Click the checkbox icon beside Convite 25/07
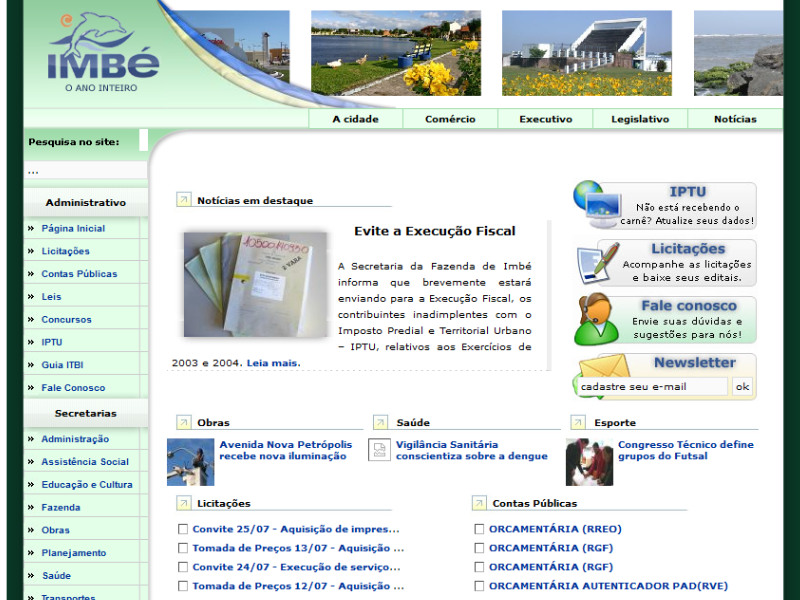The height and width of the screenshot is (600, 800). 183,529
